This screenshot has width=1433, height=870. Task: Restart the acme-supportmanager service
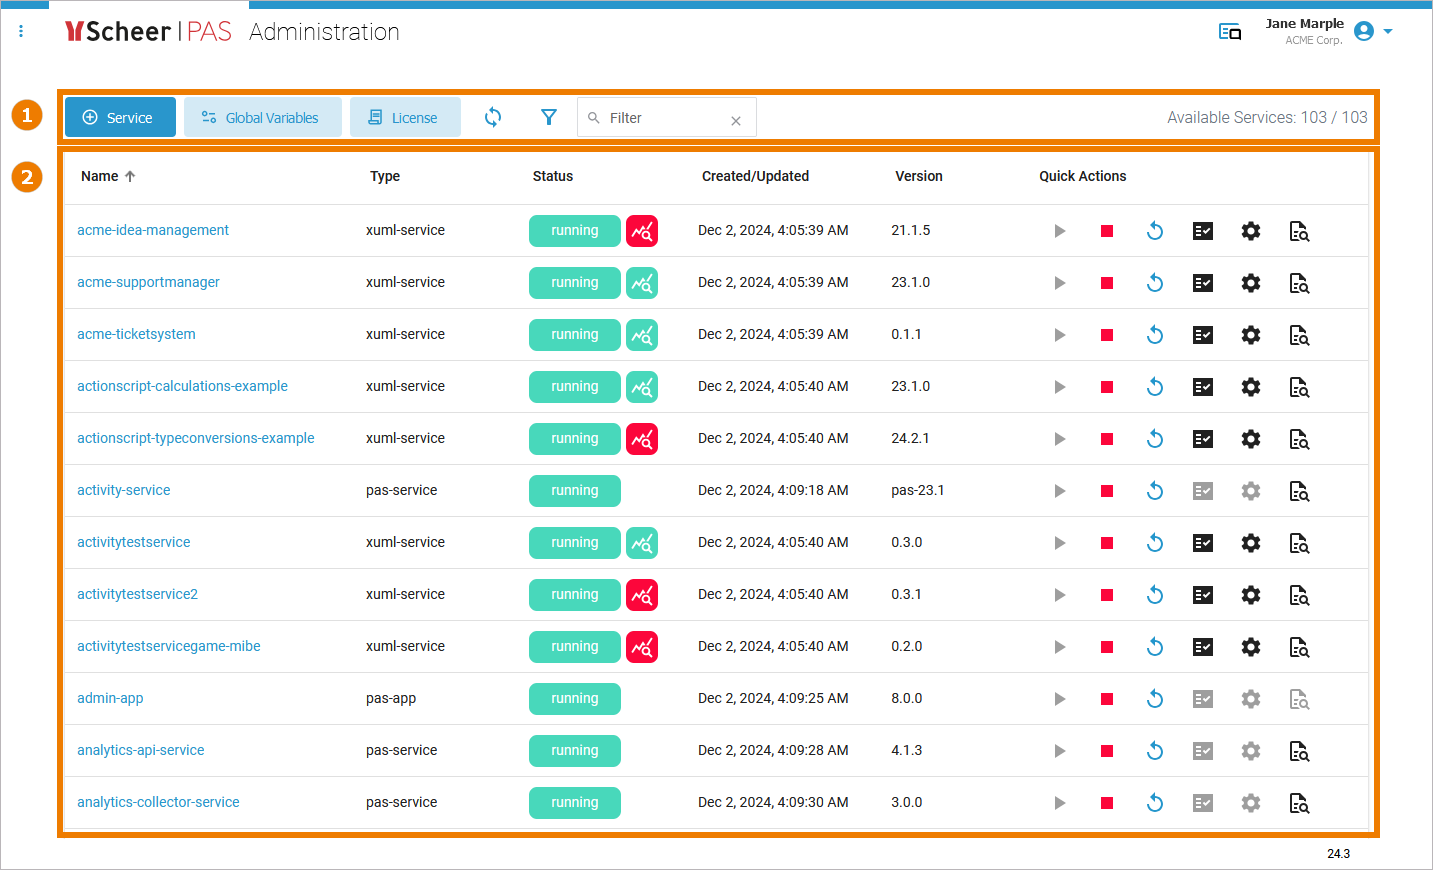[x=1155, y=283]
